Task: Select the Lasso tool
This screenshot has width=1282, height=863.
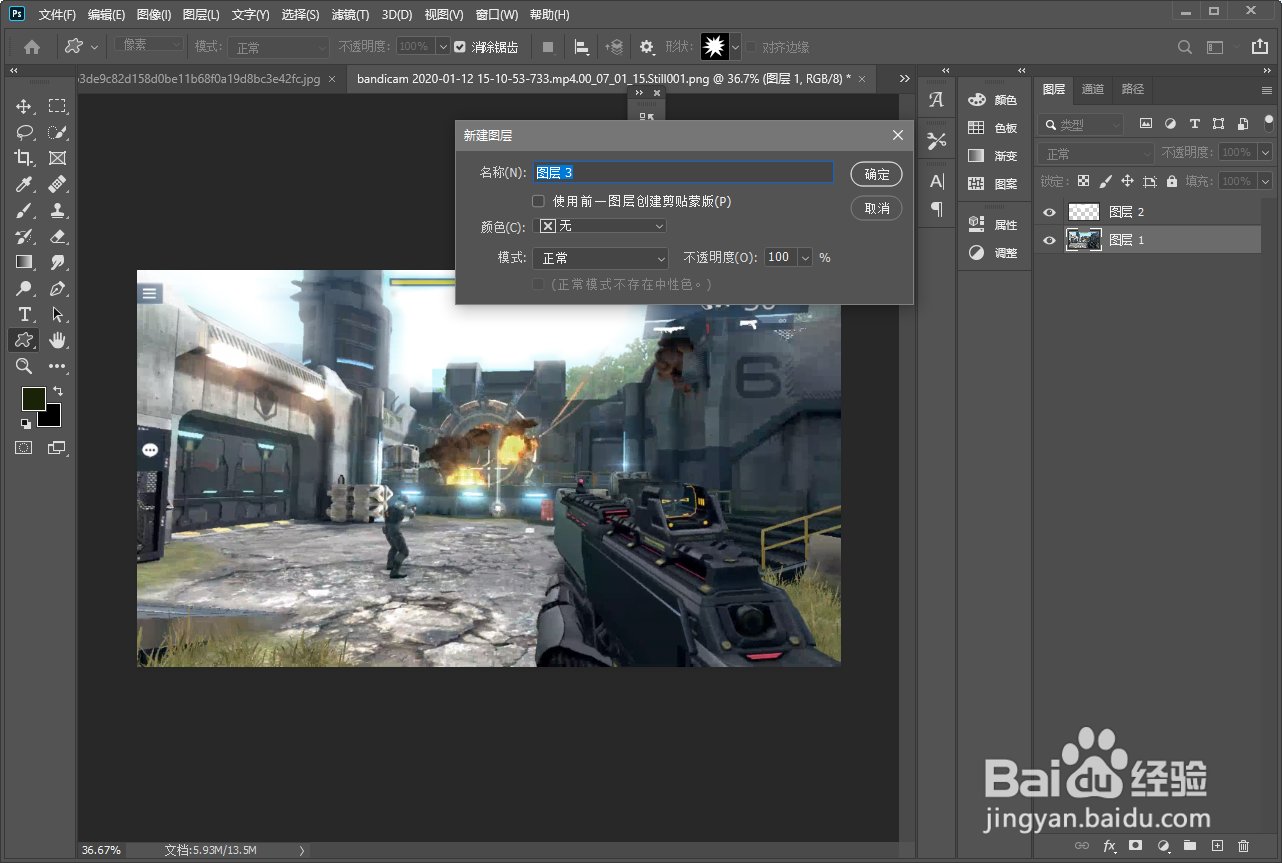Action: (x=24, y=132)
